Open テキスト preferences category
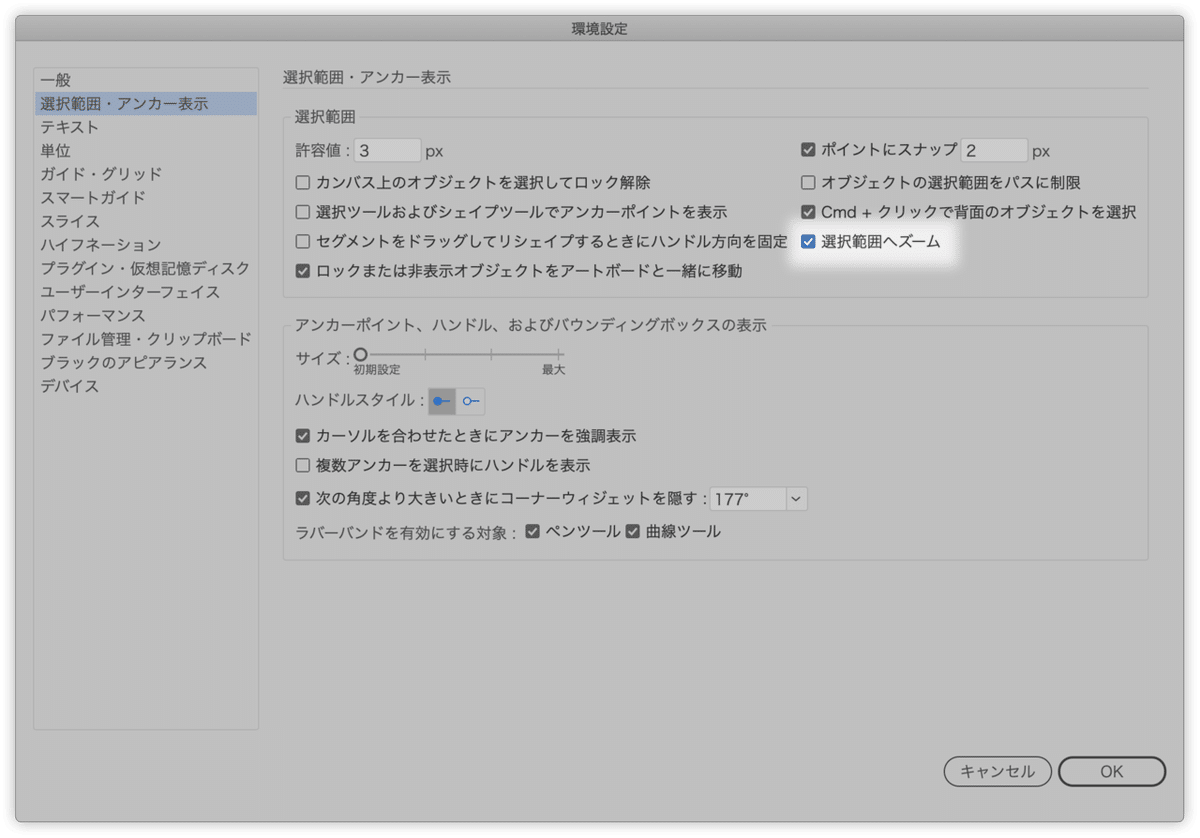 [x=146, y=127]
